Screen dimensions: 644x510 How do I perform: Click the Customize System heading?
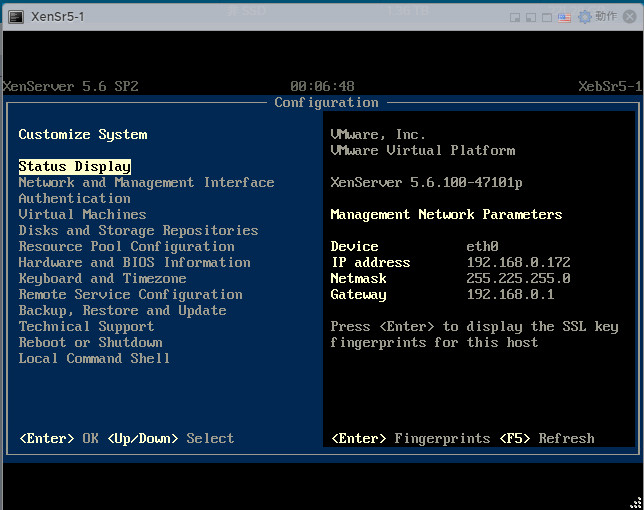tap(83, 134)
